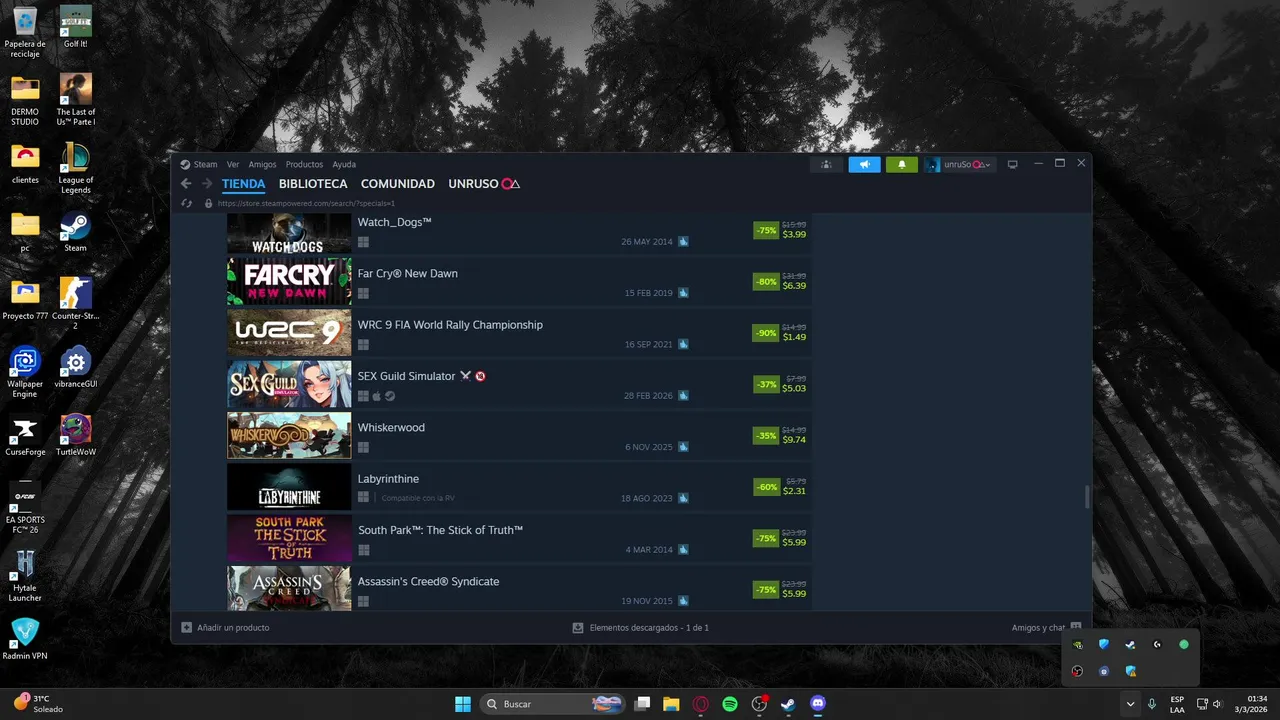Open the Far Cry New Dawn thumbnail
Image resolution: width=1280 pixels, height=720 pixels.
(289, 282)
